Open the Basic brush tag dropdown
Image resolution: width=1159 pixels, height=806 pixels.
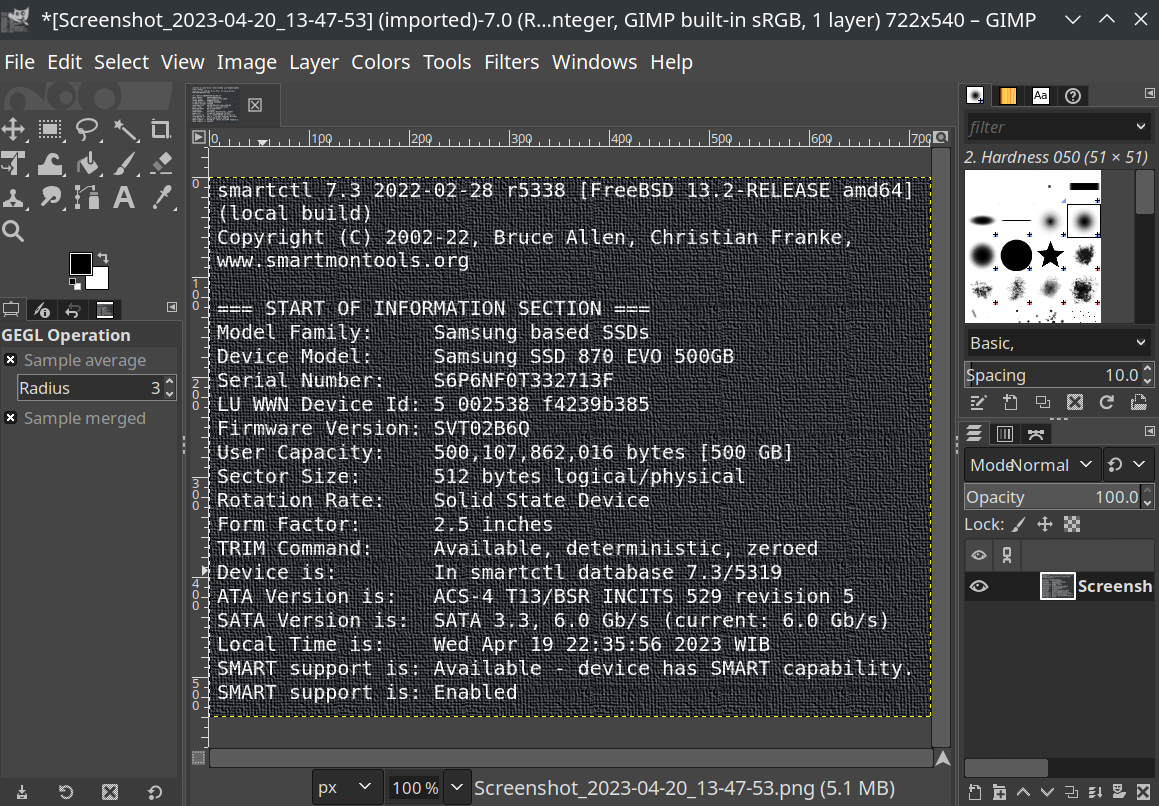tap(1058, 343)
